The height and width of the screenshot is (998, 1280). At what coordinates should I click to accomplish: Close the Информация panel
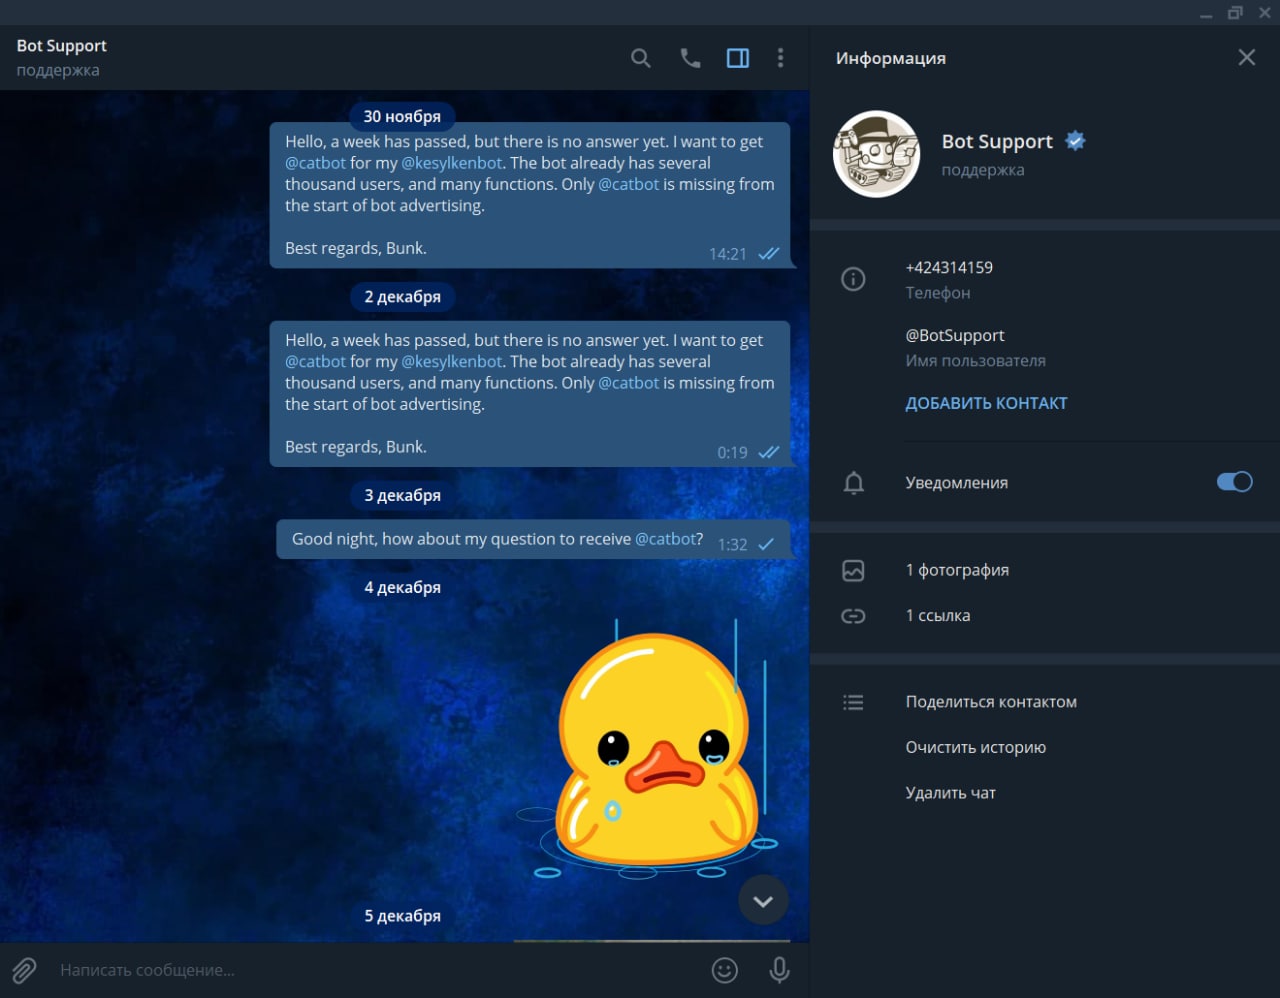coord(1246,57)
